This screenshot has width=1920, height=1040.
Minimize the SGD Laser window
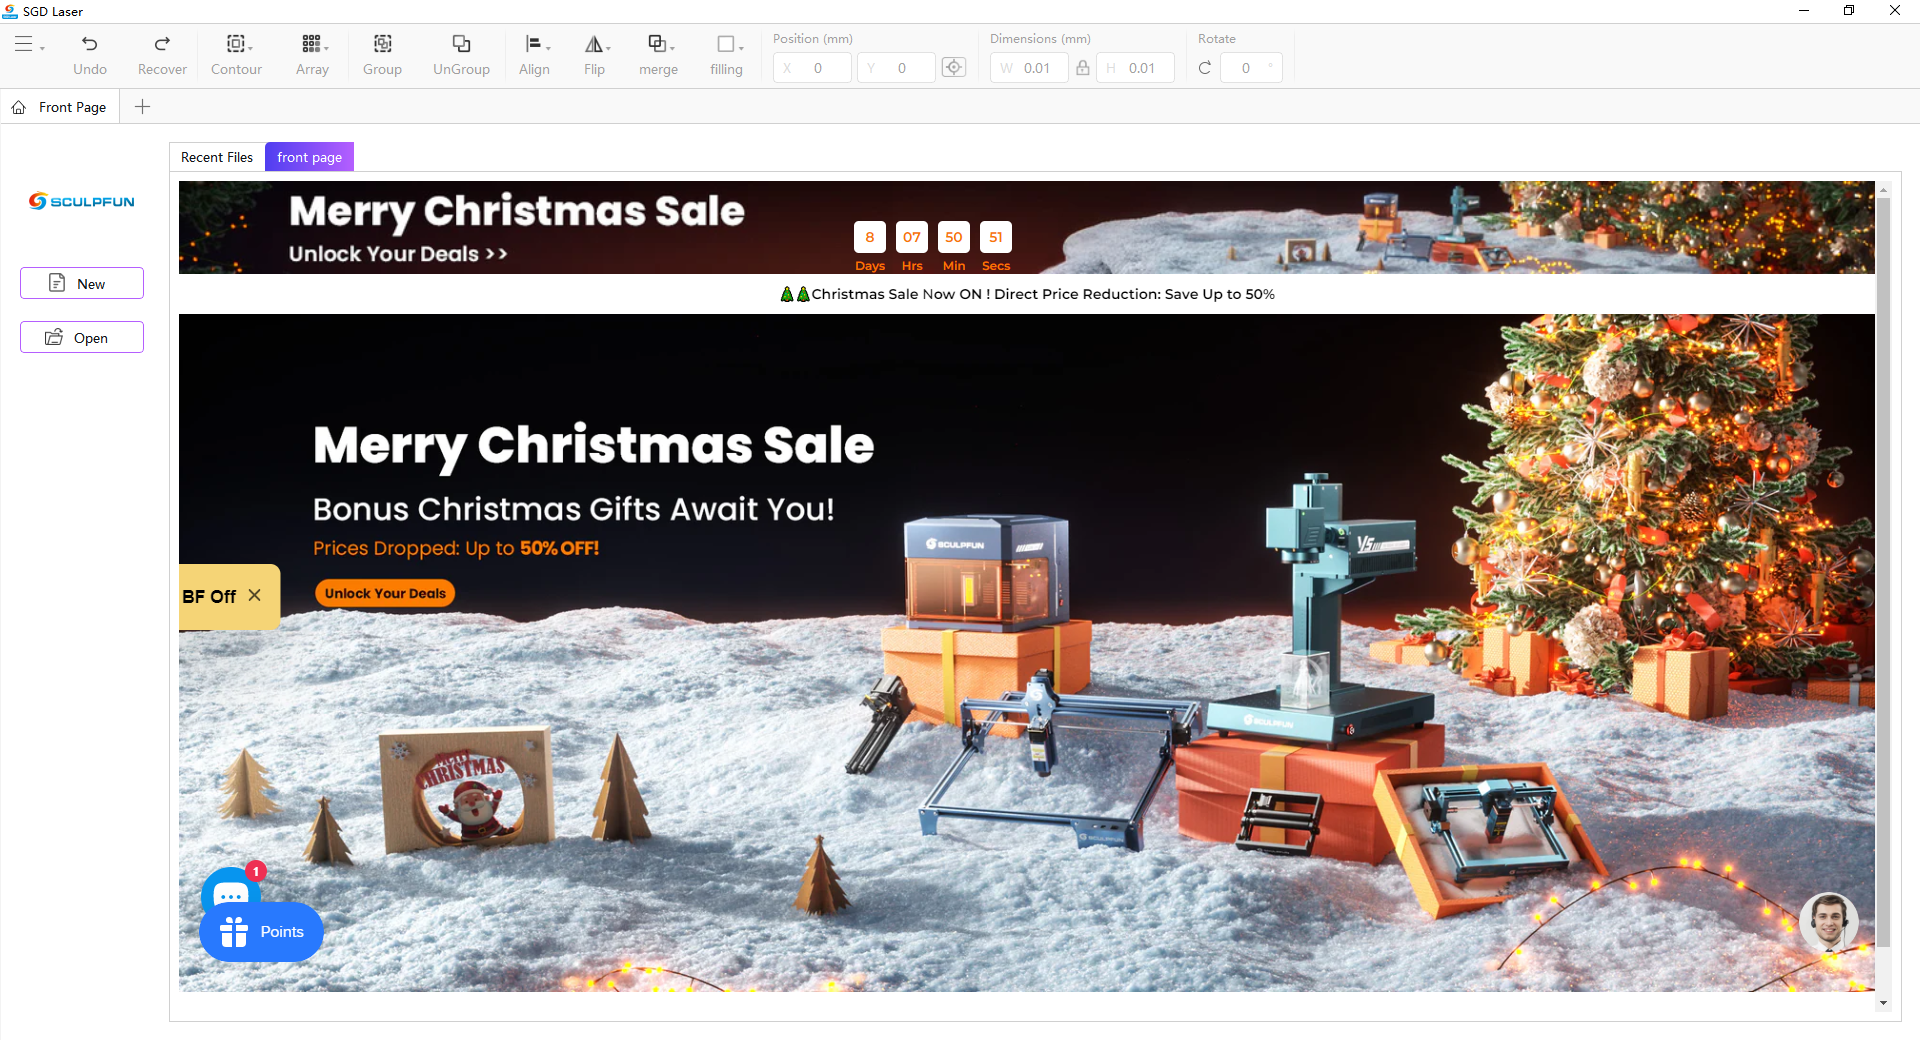[1804, 11]
